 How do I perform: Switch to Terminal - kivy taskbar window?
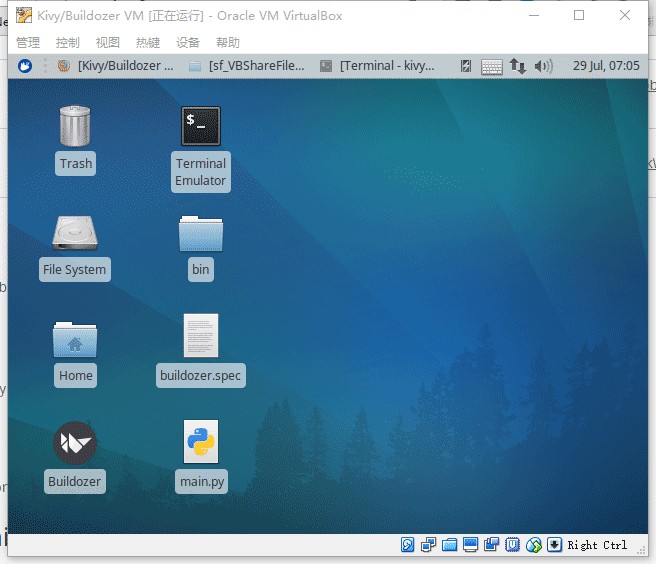click(x=377, y=66)
